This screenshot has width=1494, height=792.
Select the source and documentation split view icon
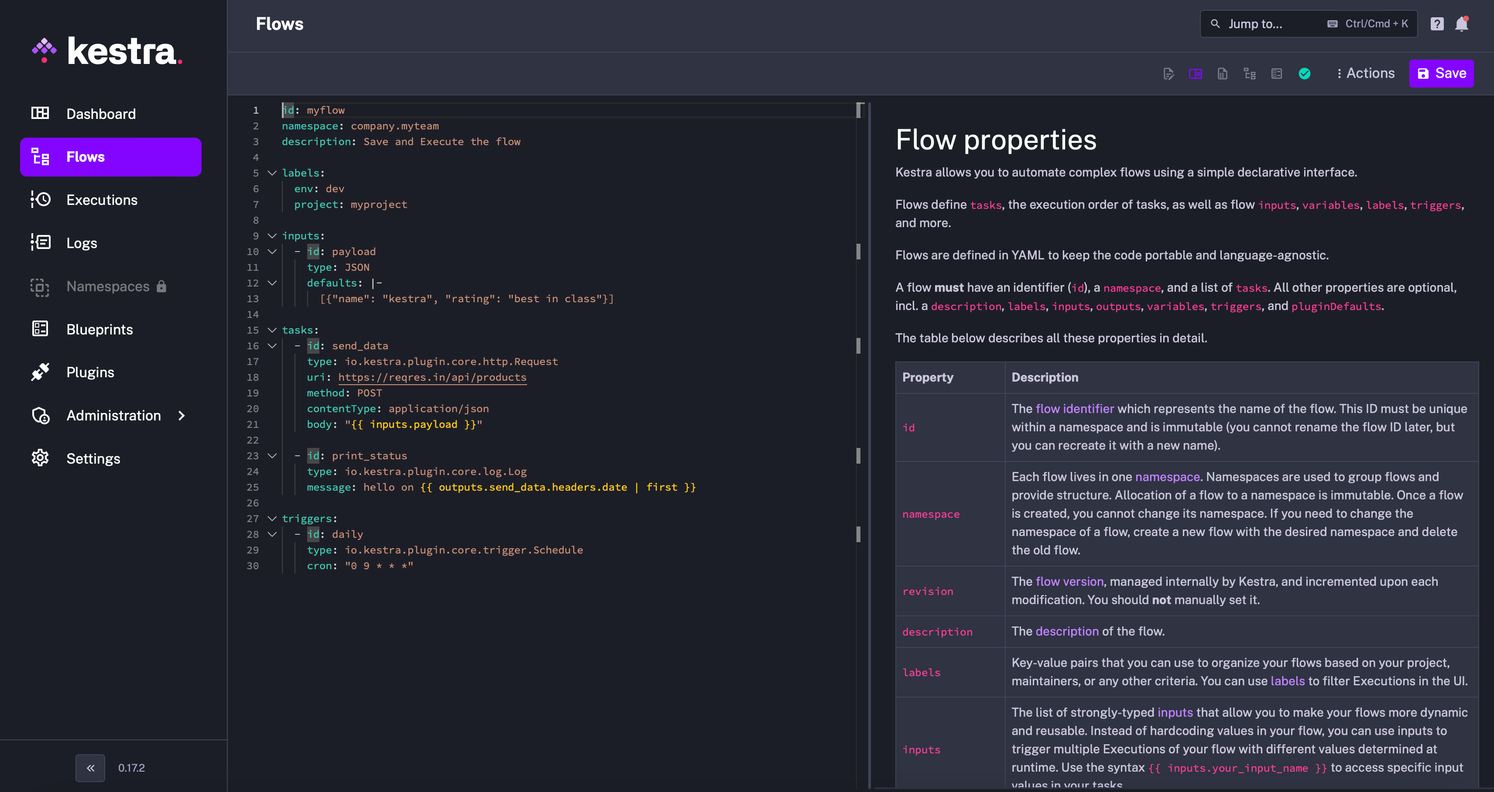1195,74
